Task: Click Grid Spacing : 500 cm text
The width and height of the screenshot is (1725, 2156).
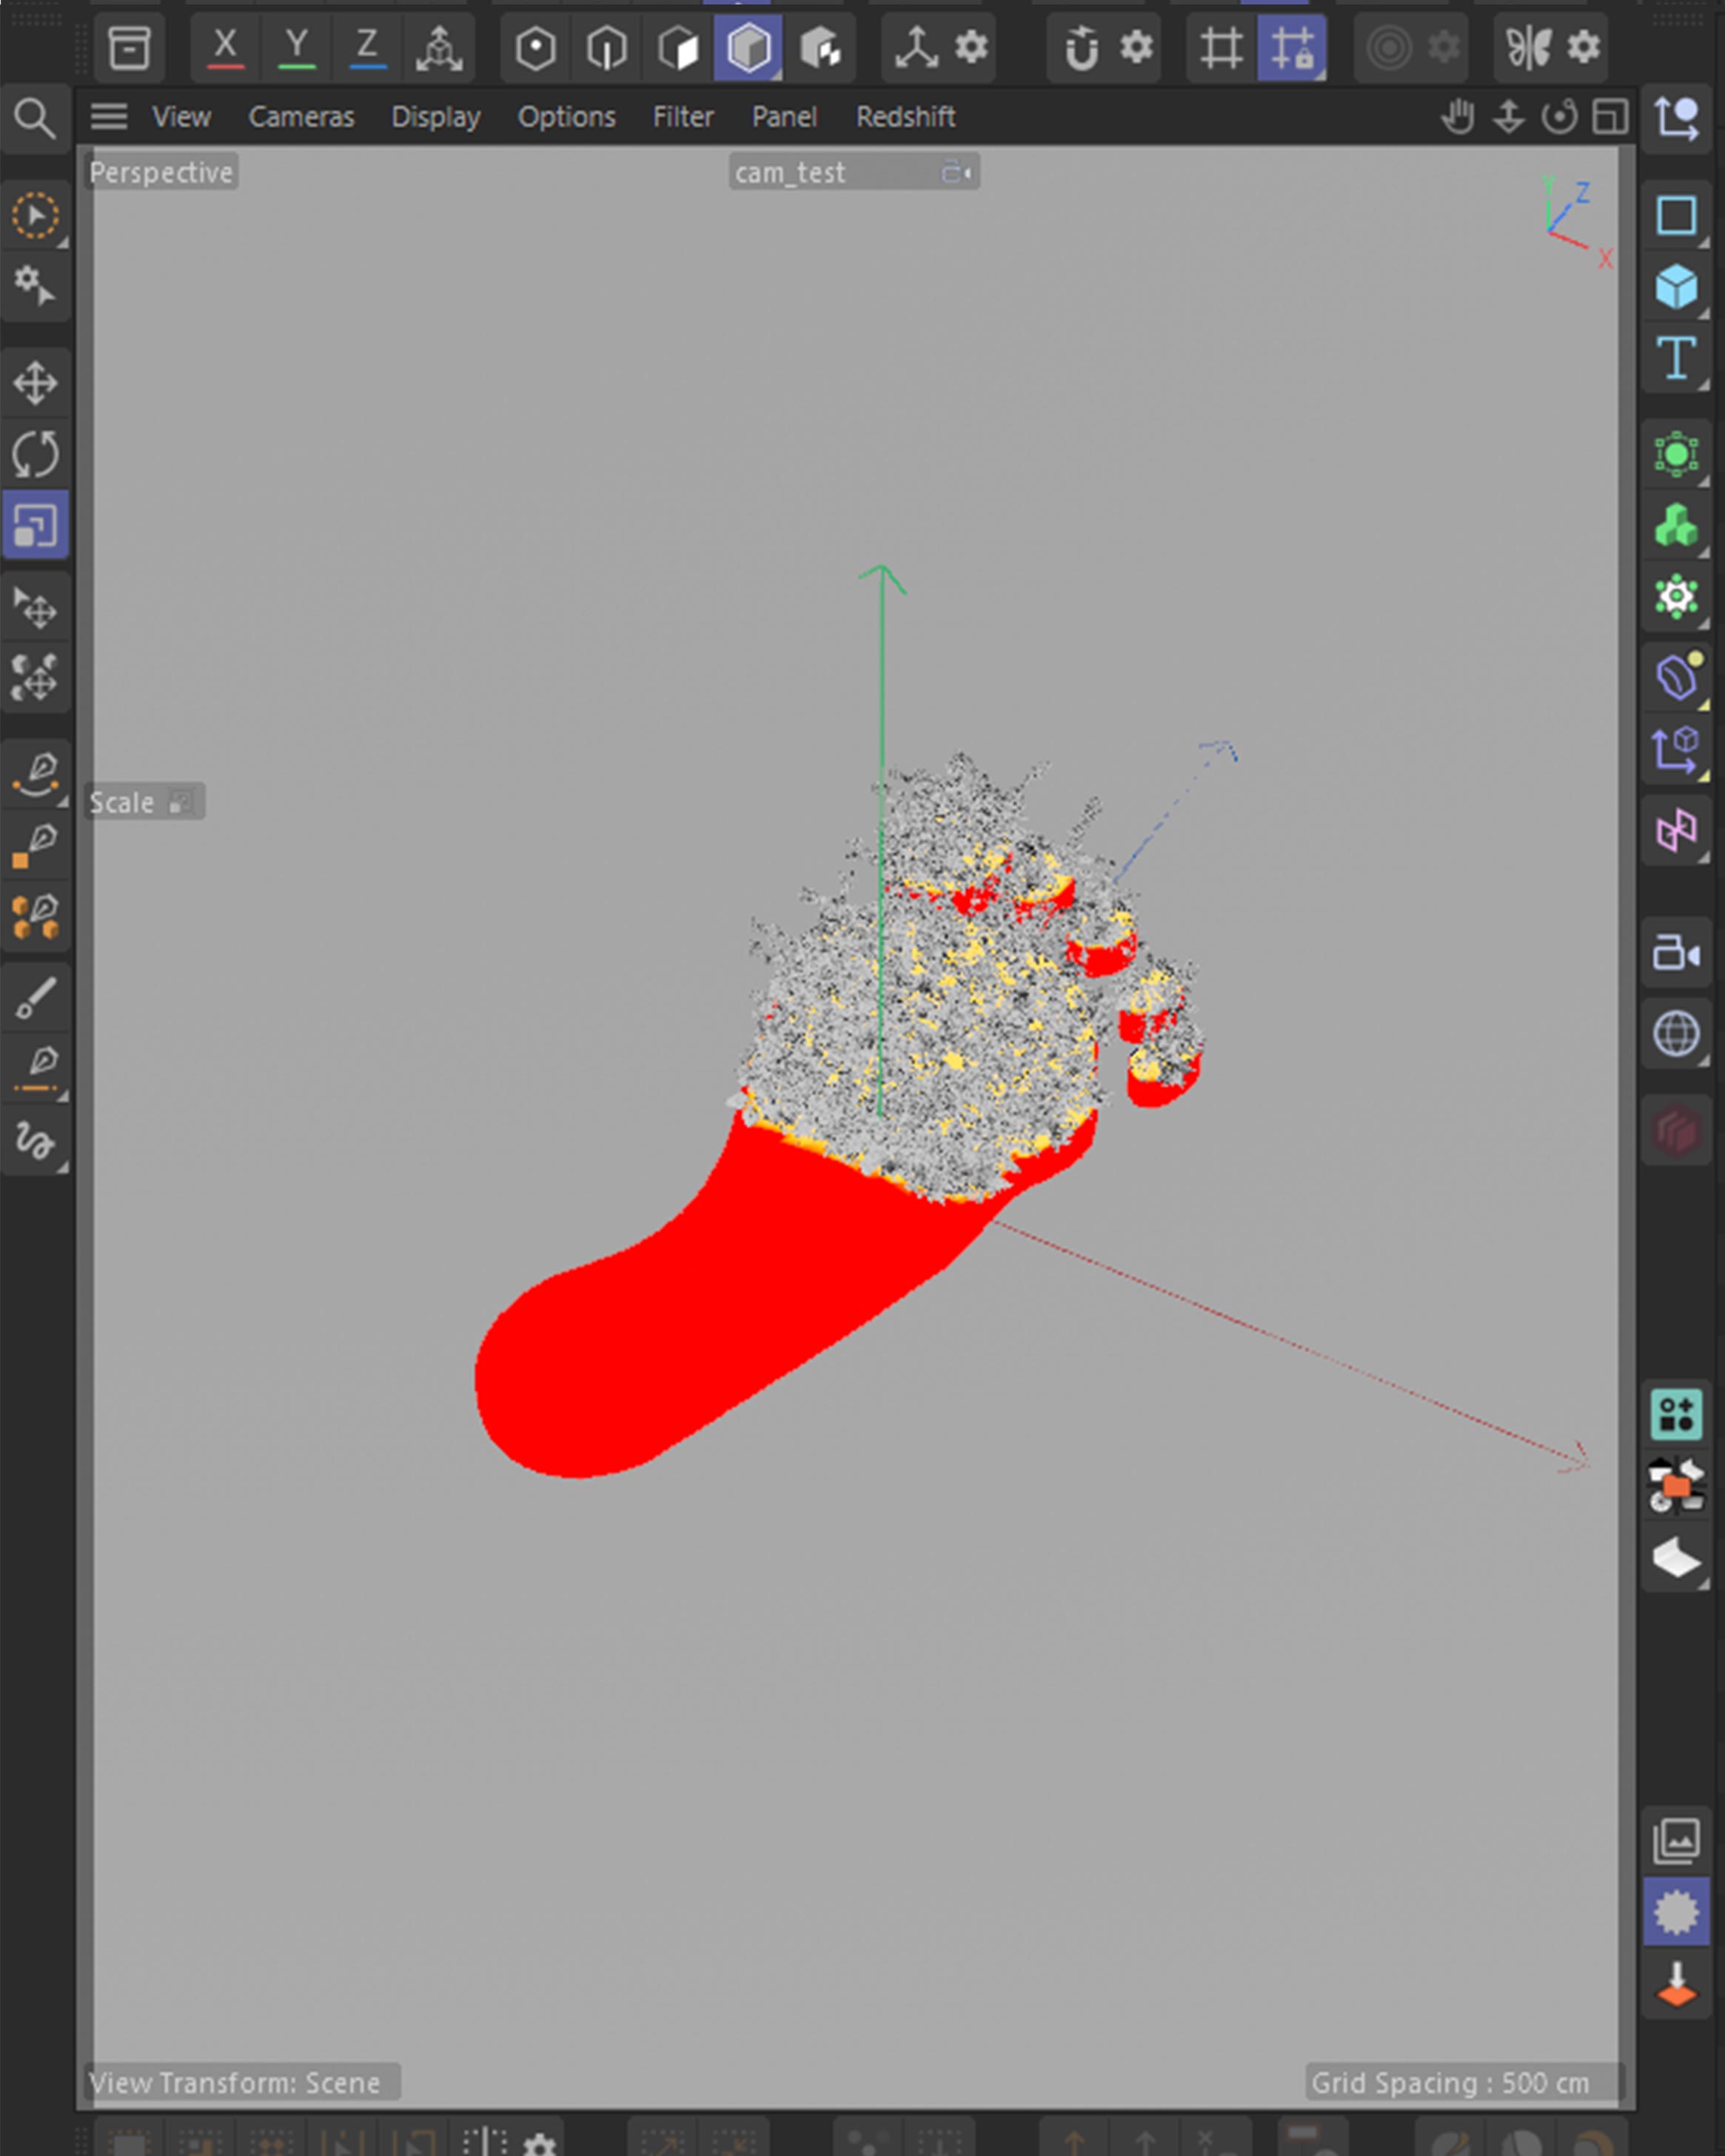Action: 1450,2083
